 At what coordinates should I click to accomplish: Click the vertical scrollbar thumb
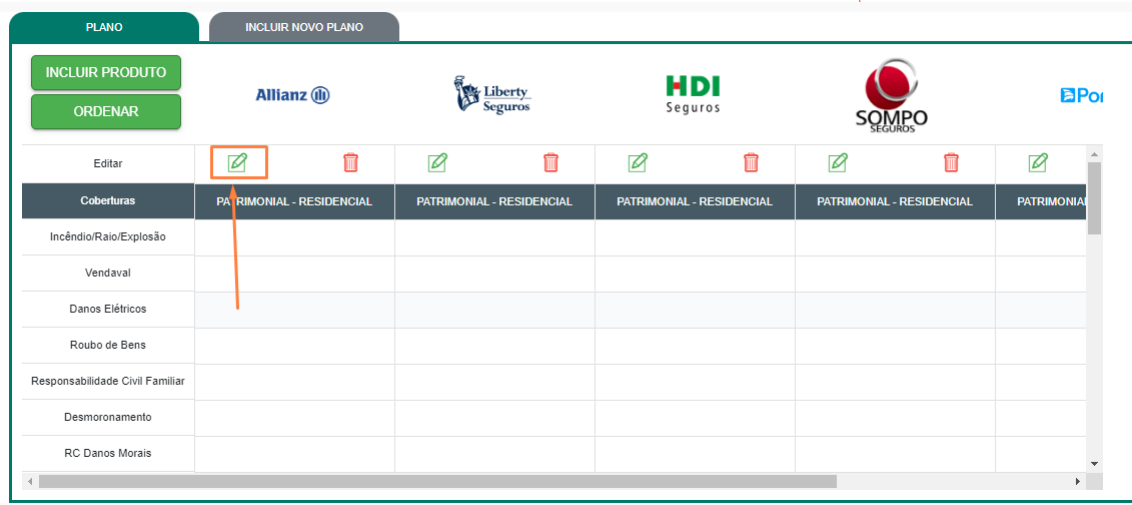pyautogui.click(x=1094, y=198)
